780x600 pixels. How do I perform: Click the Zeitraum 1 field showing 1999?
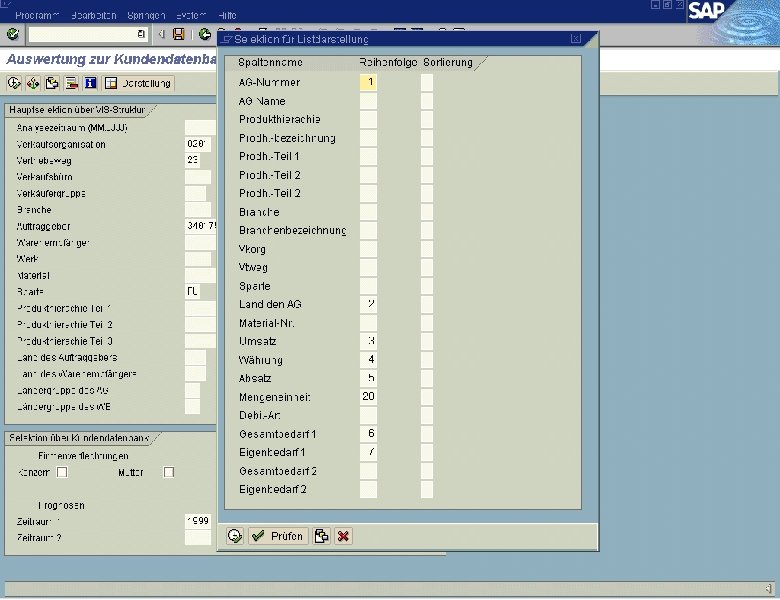coord(197,521)
